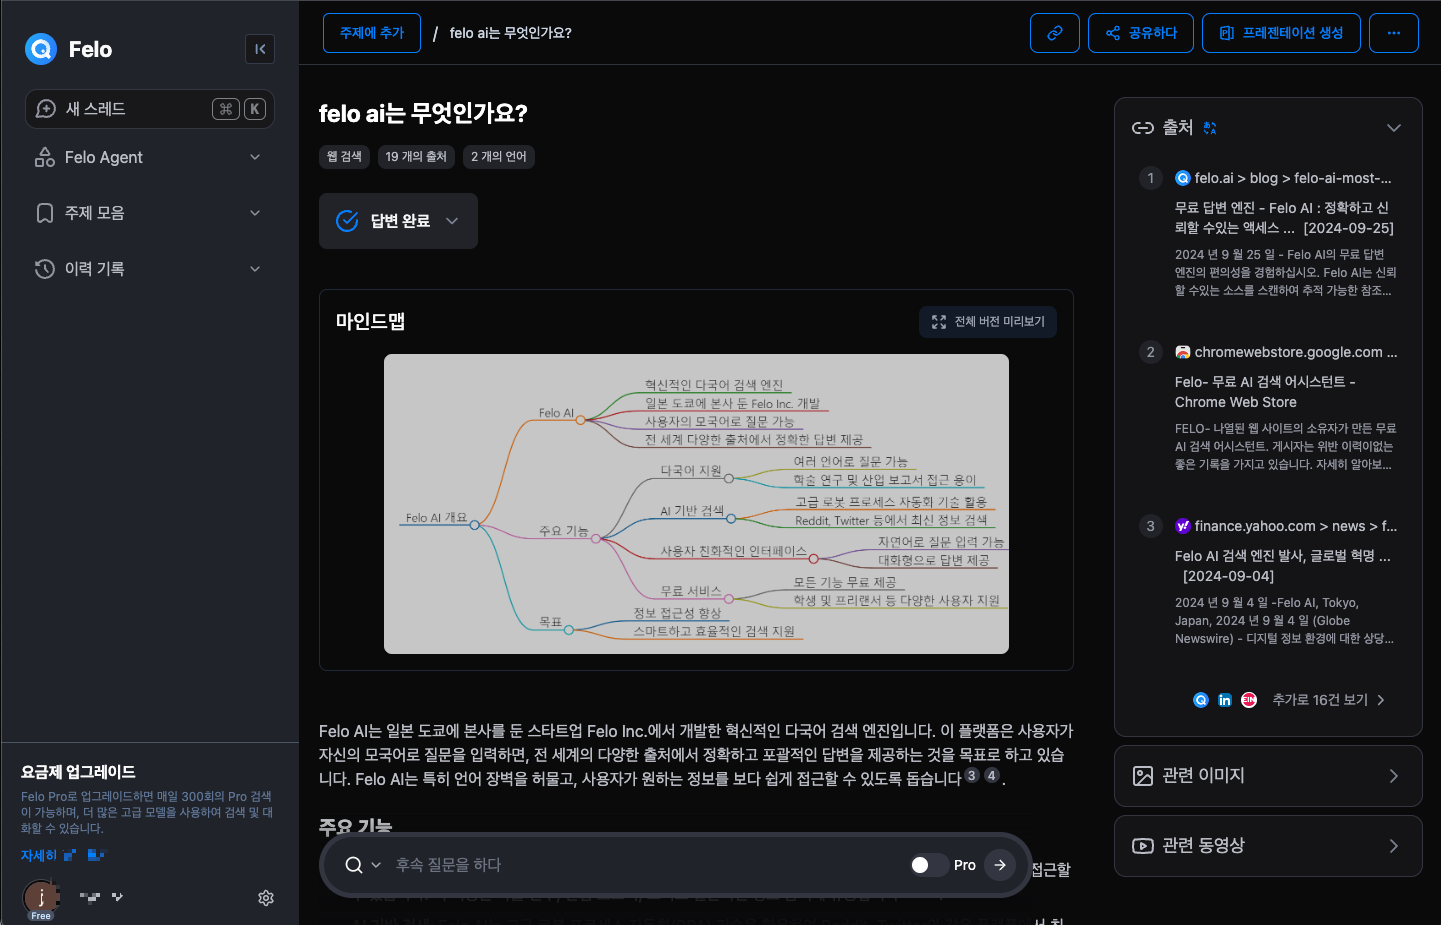The height and width of the screenshot is (925, 1441).
Task: Click citation number 3 in the answer
Action: coord(972,775)
